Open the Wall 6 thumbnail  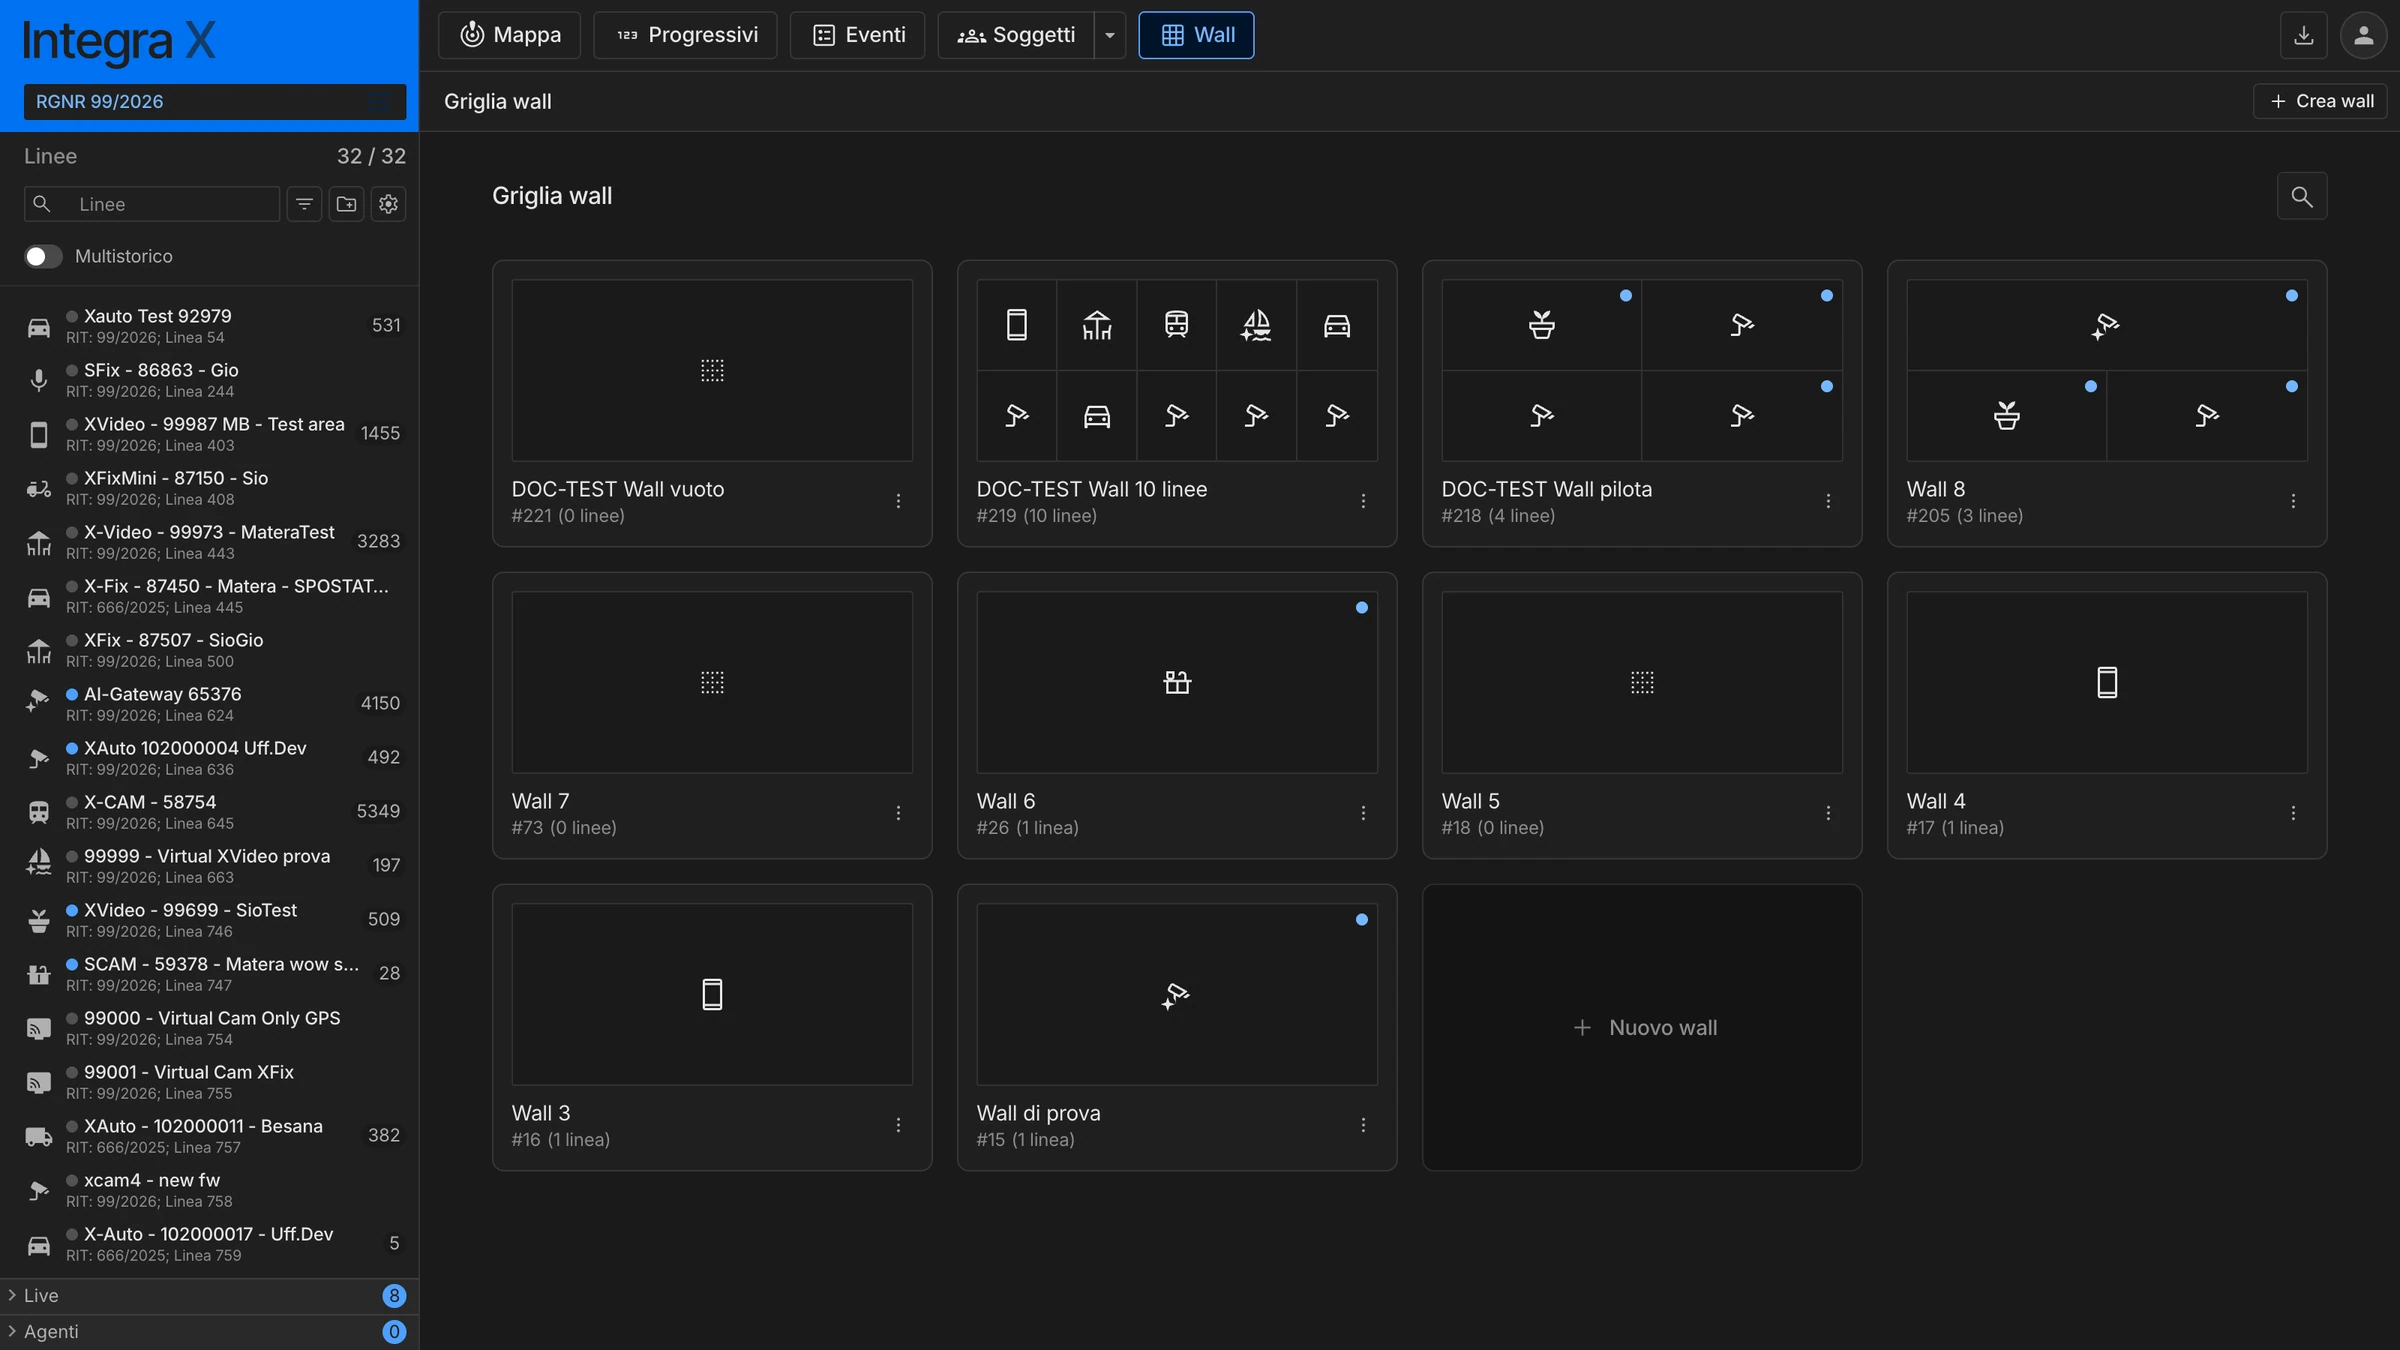1177,682
